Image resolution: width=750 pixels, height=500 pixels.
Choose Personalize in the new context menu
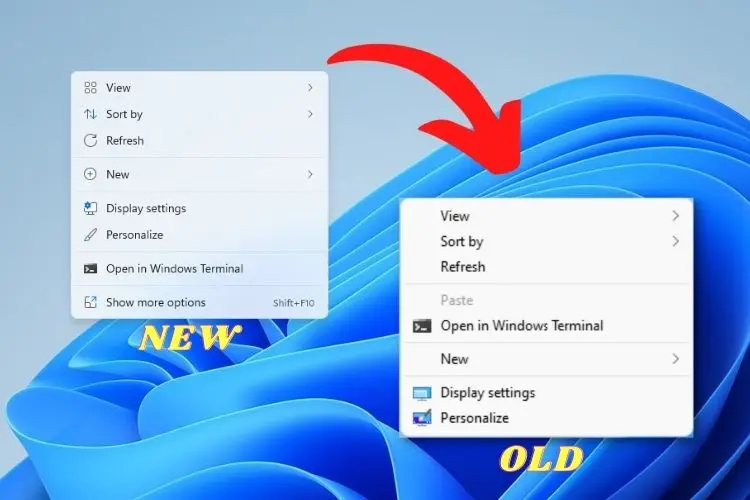[199, 235]
